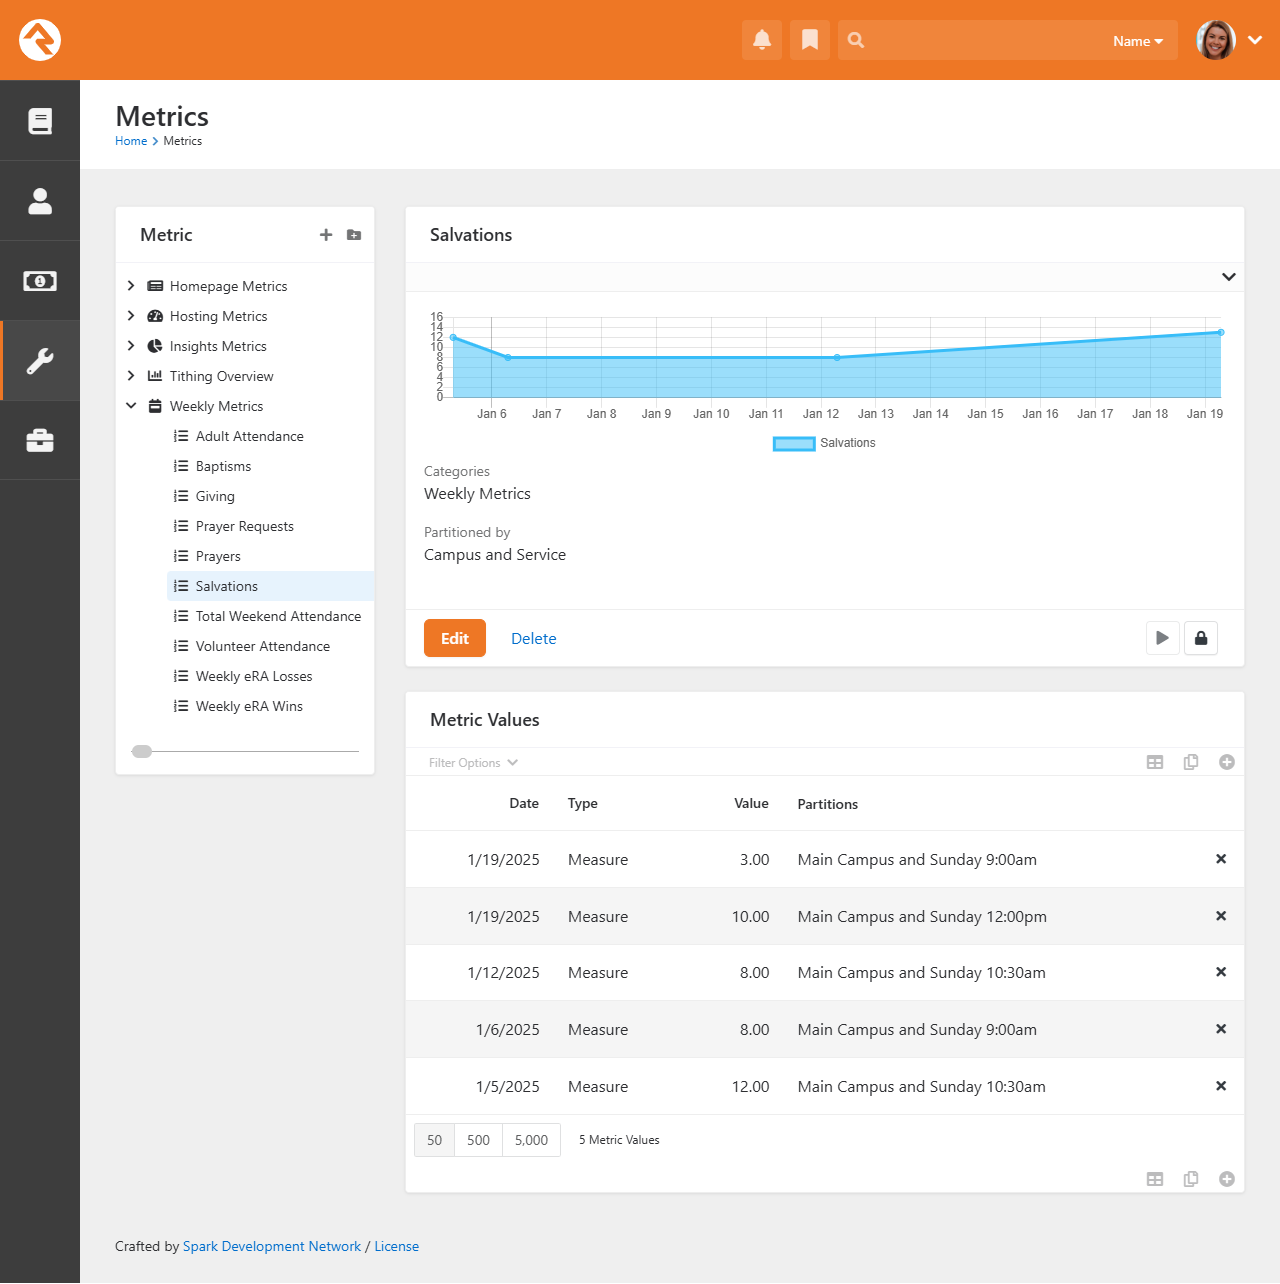Select Baptisms metric
The image size is (1280, 1284).
point(223,466)
